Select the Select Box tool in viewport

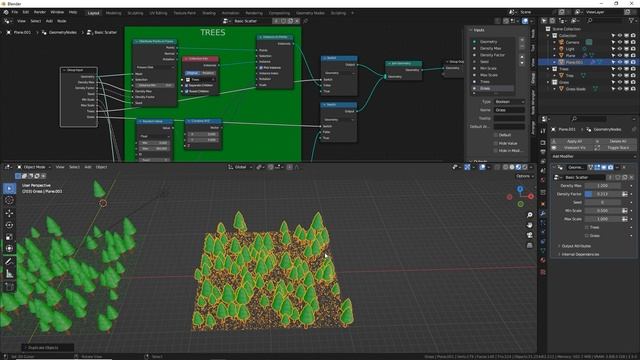(x=9, y=188)
